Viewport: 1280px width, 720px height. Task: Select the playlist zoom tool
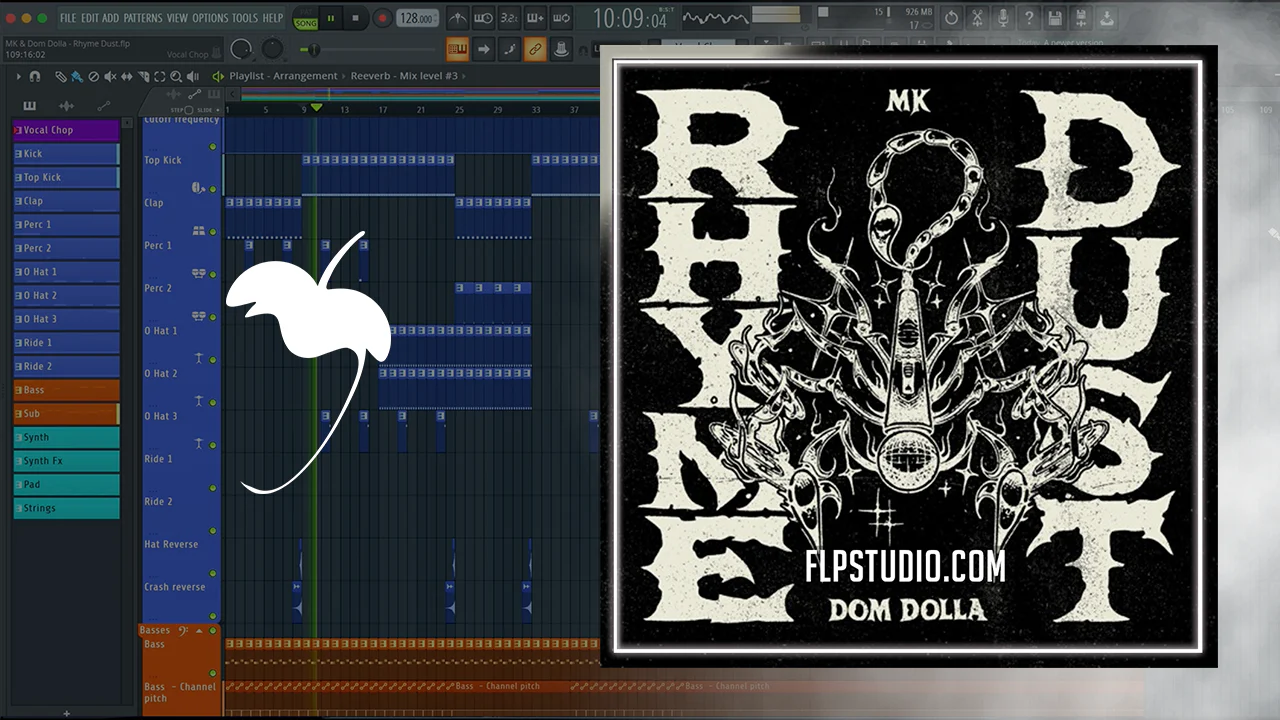click(x=176, y=76)
